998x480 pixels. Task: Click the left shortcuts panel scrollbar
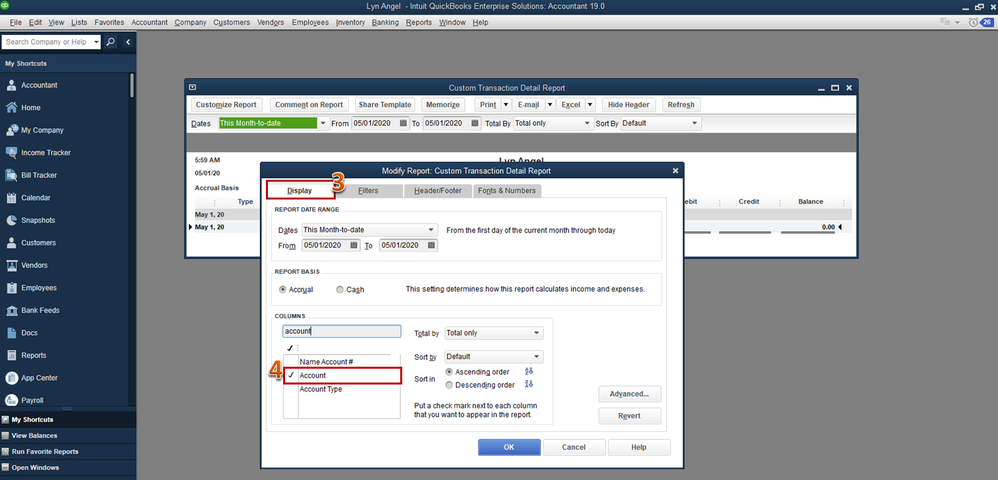[x=132, y=84]
